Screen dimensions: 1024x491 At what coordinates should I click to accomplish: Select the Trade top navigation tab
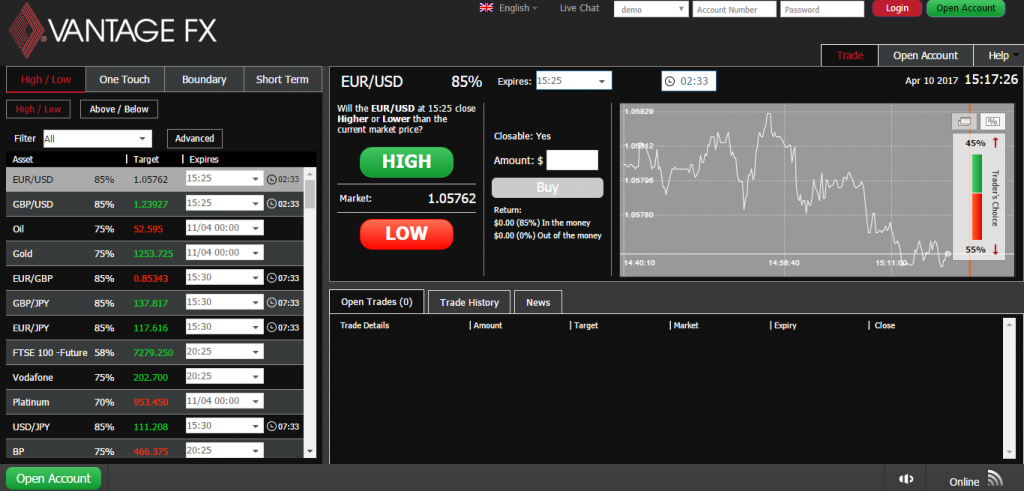(x=850, y=55)
